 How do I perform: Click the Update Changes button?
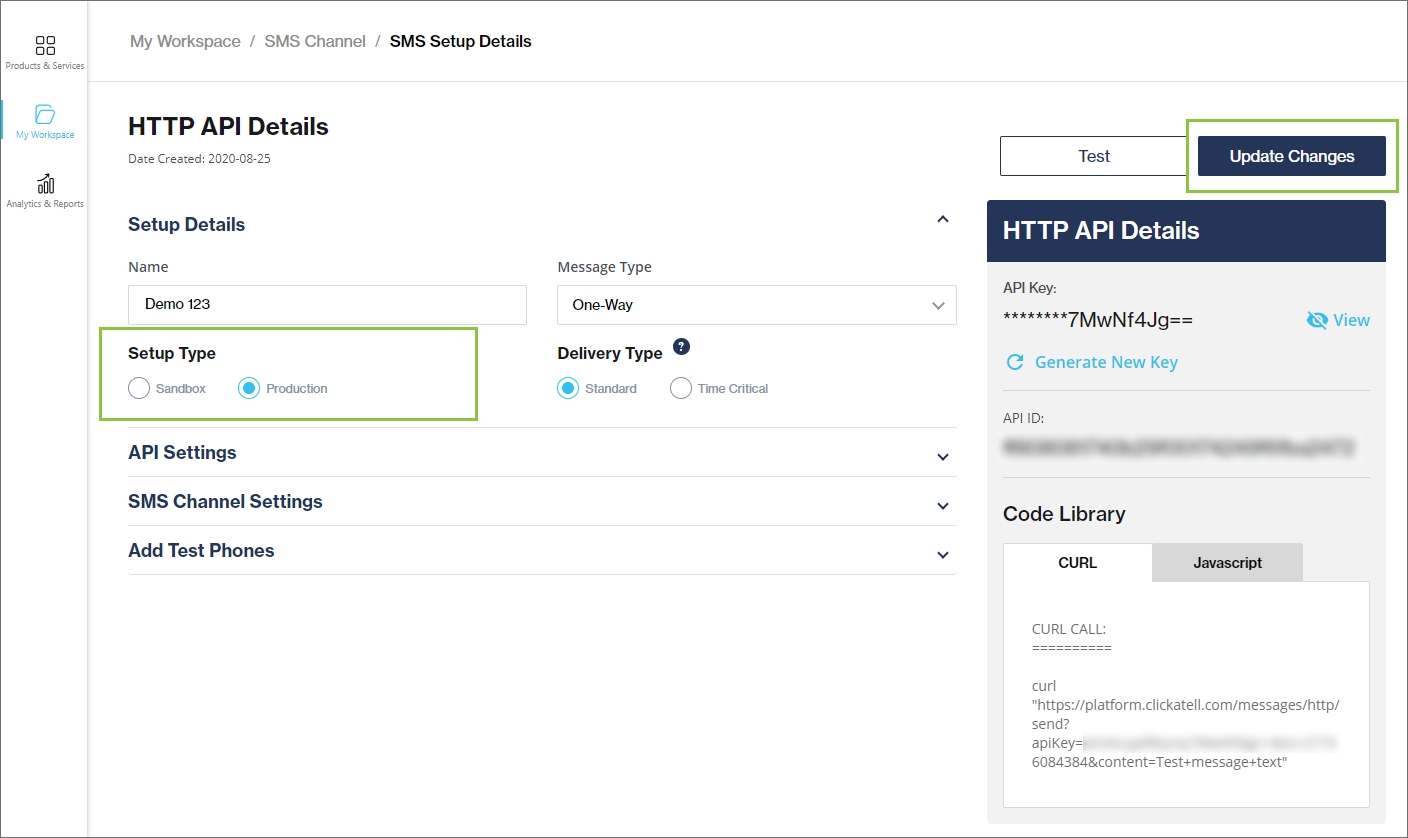(1291, 156)
